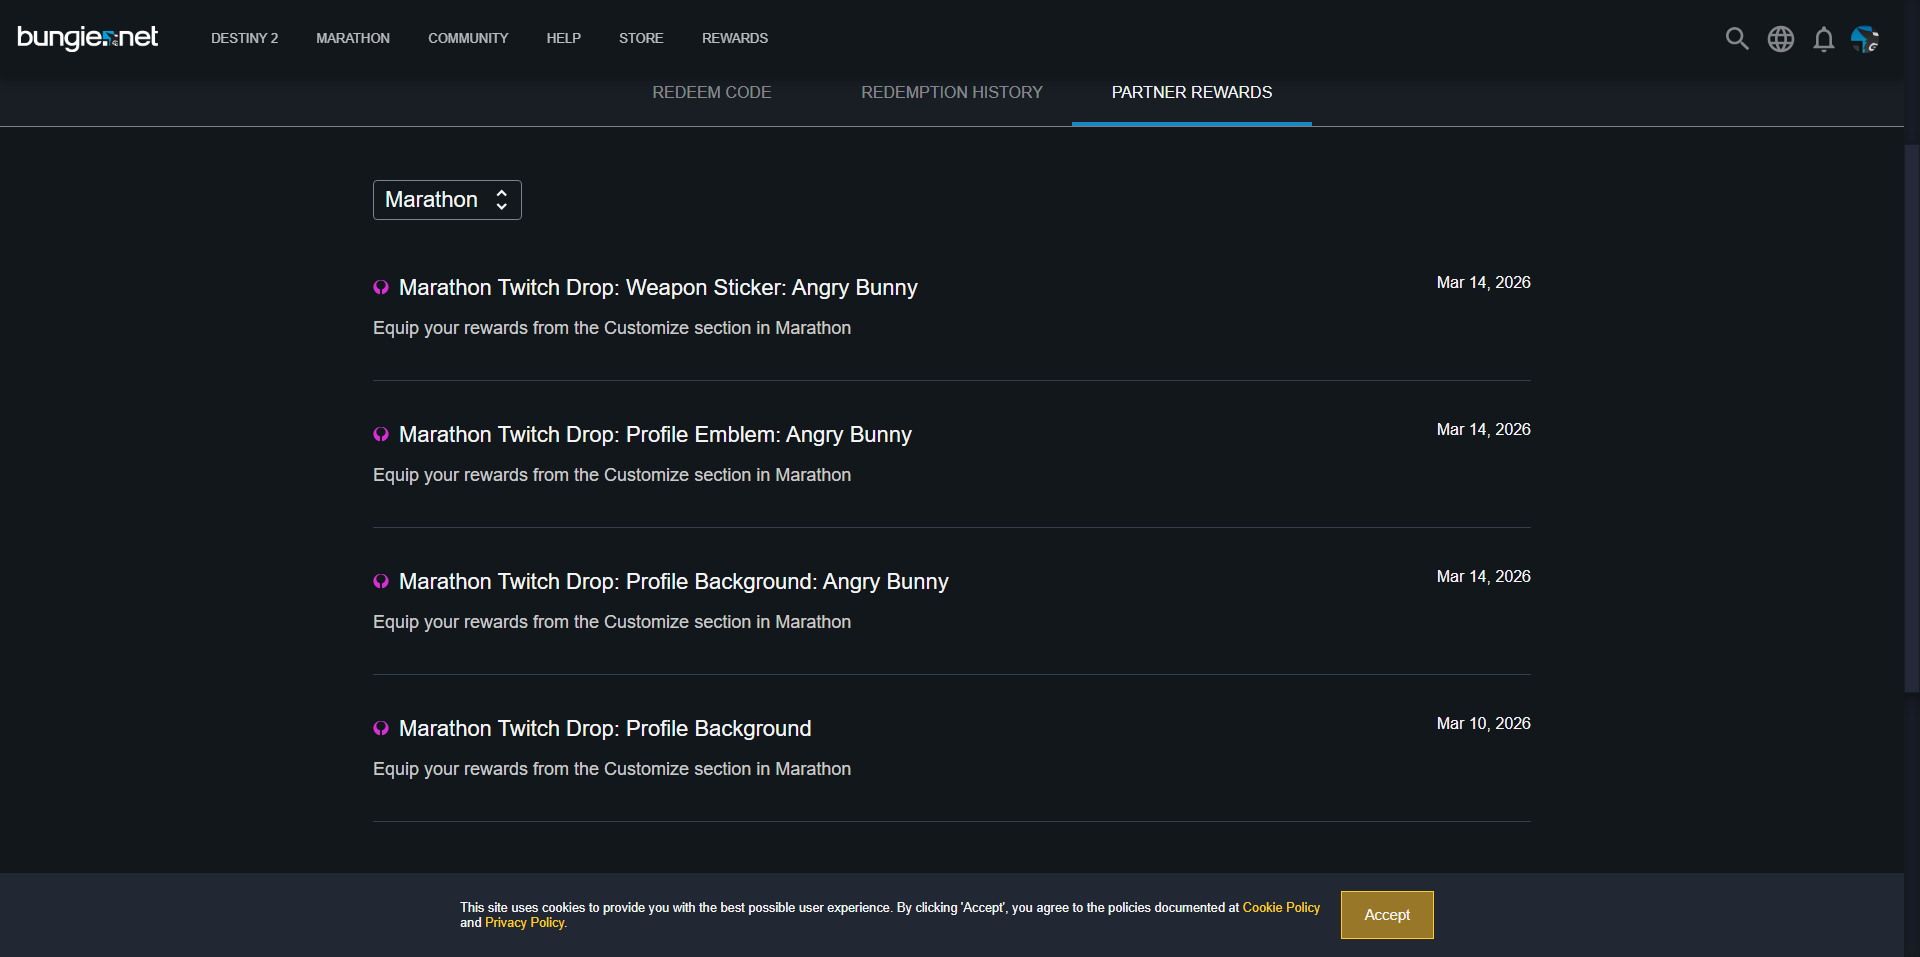Click Twitch icon beside Profile Background: Angry Bunny

(381, 582)
